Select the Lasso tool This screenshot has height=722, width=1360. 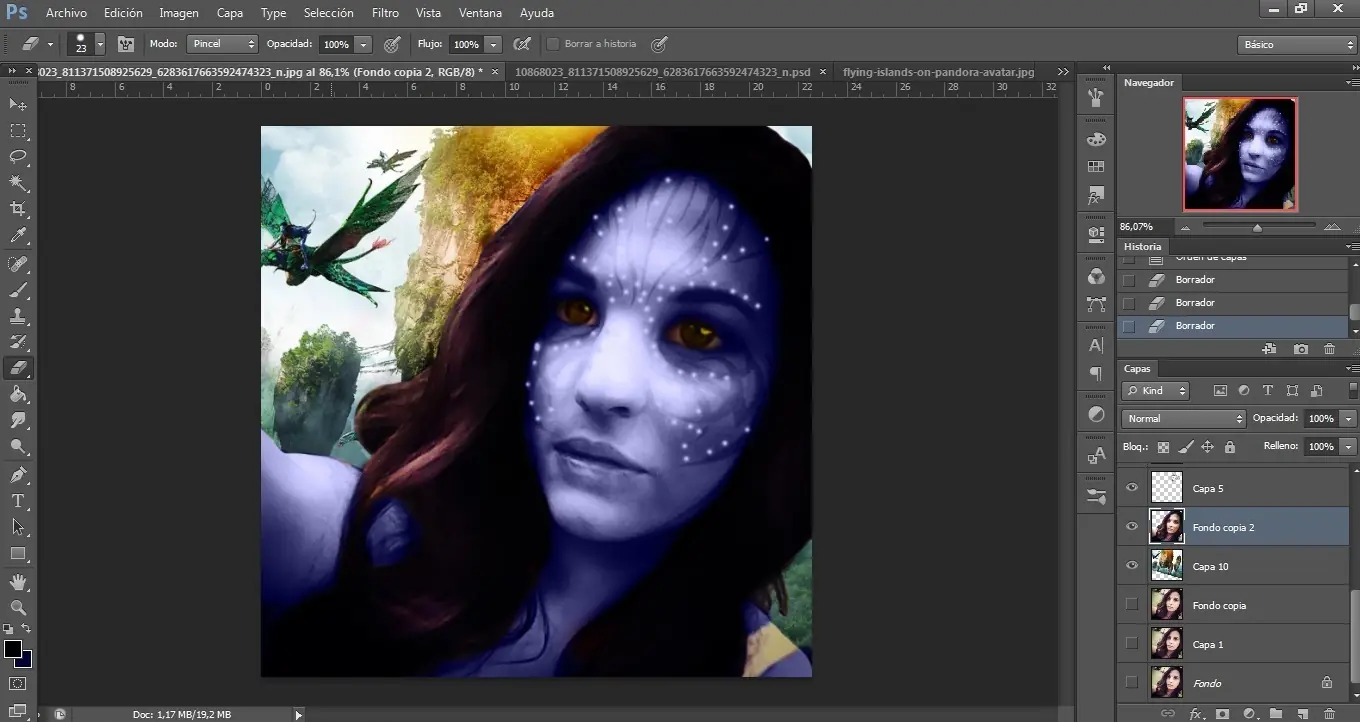point(18,157)
